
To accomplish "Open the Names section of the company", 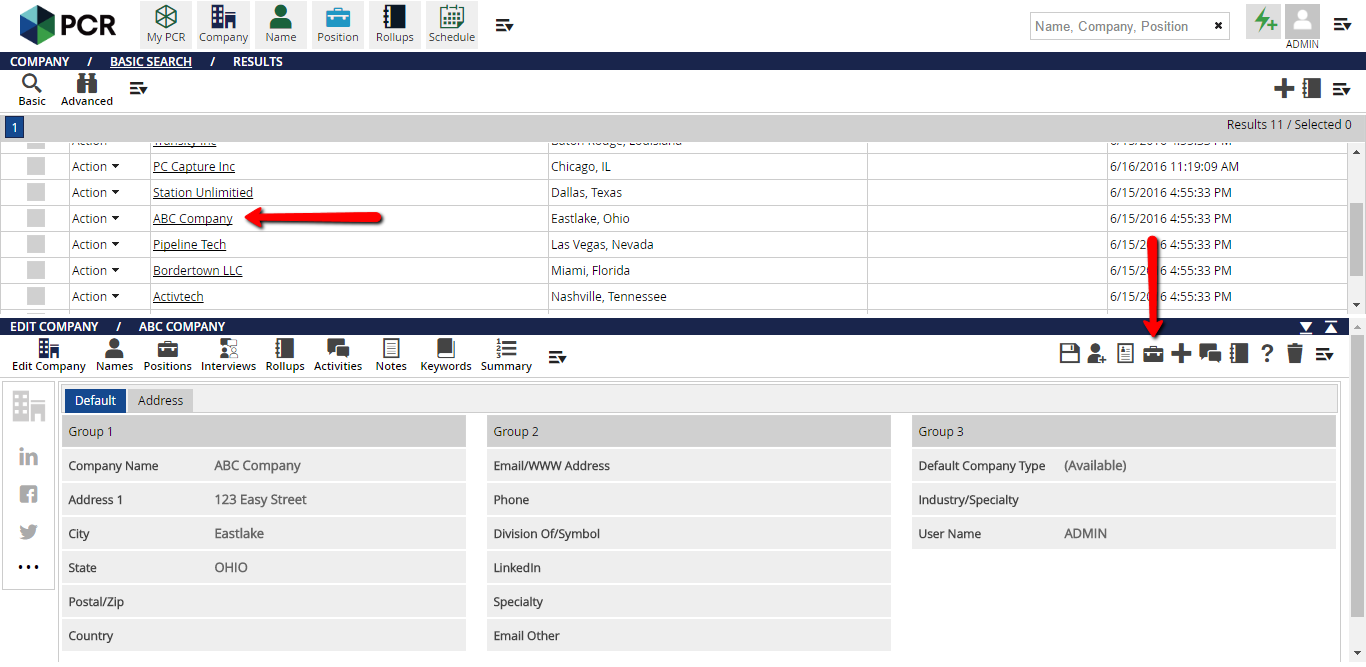I will point(115,354).
